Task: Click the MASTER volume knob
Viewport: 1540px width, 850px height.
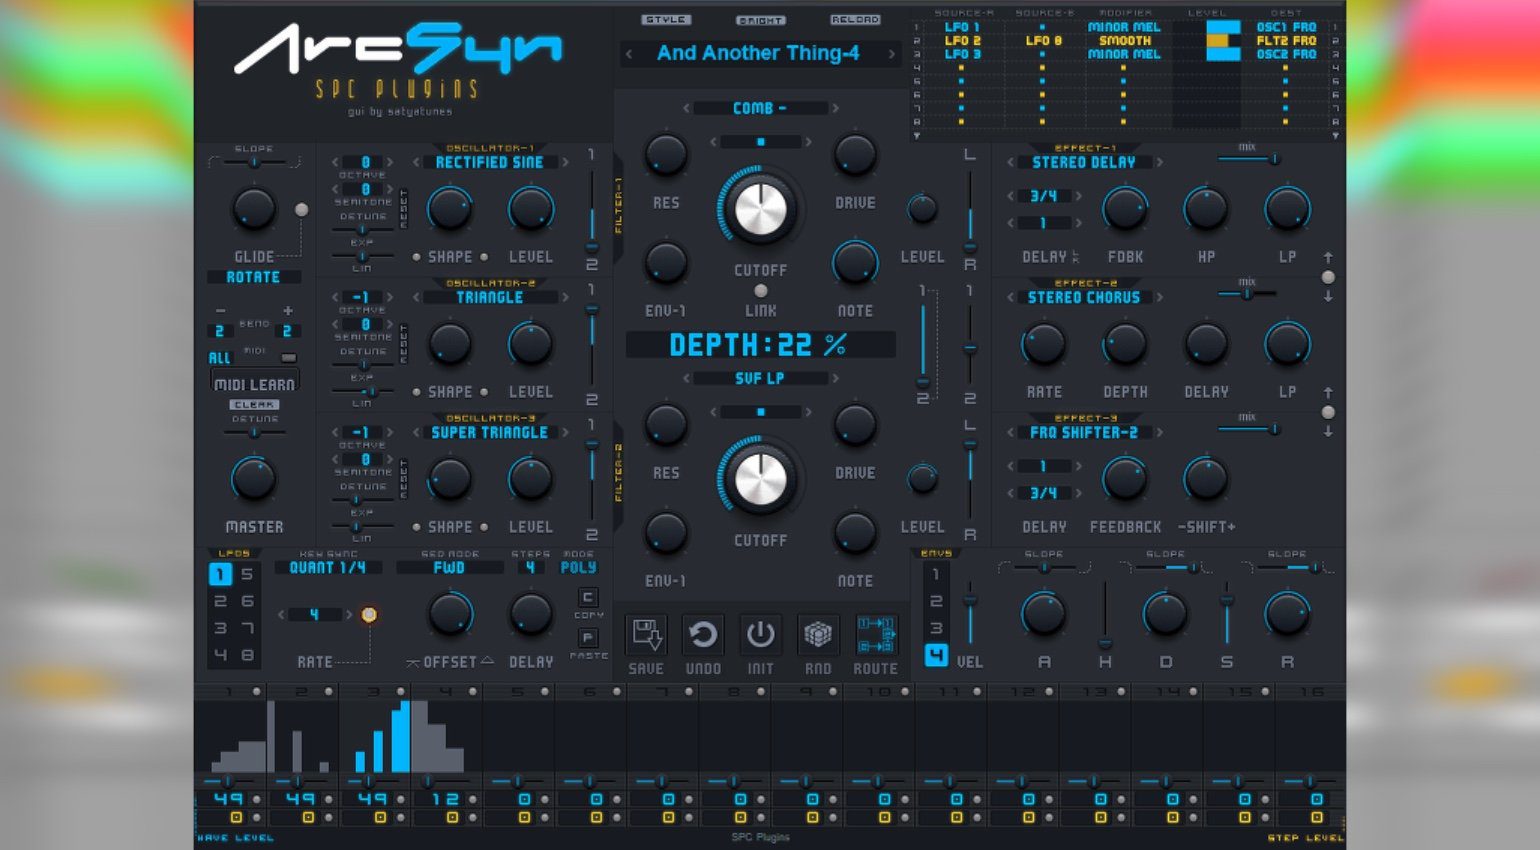Action: coord(254,480)
